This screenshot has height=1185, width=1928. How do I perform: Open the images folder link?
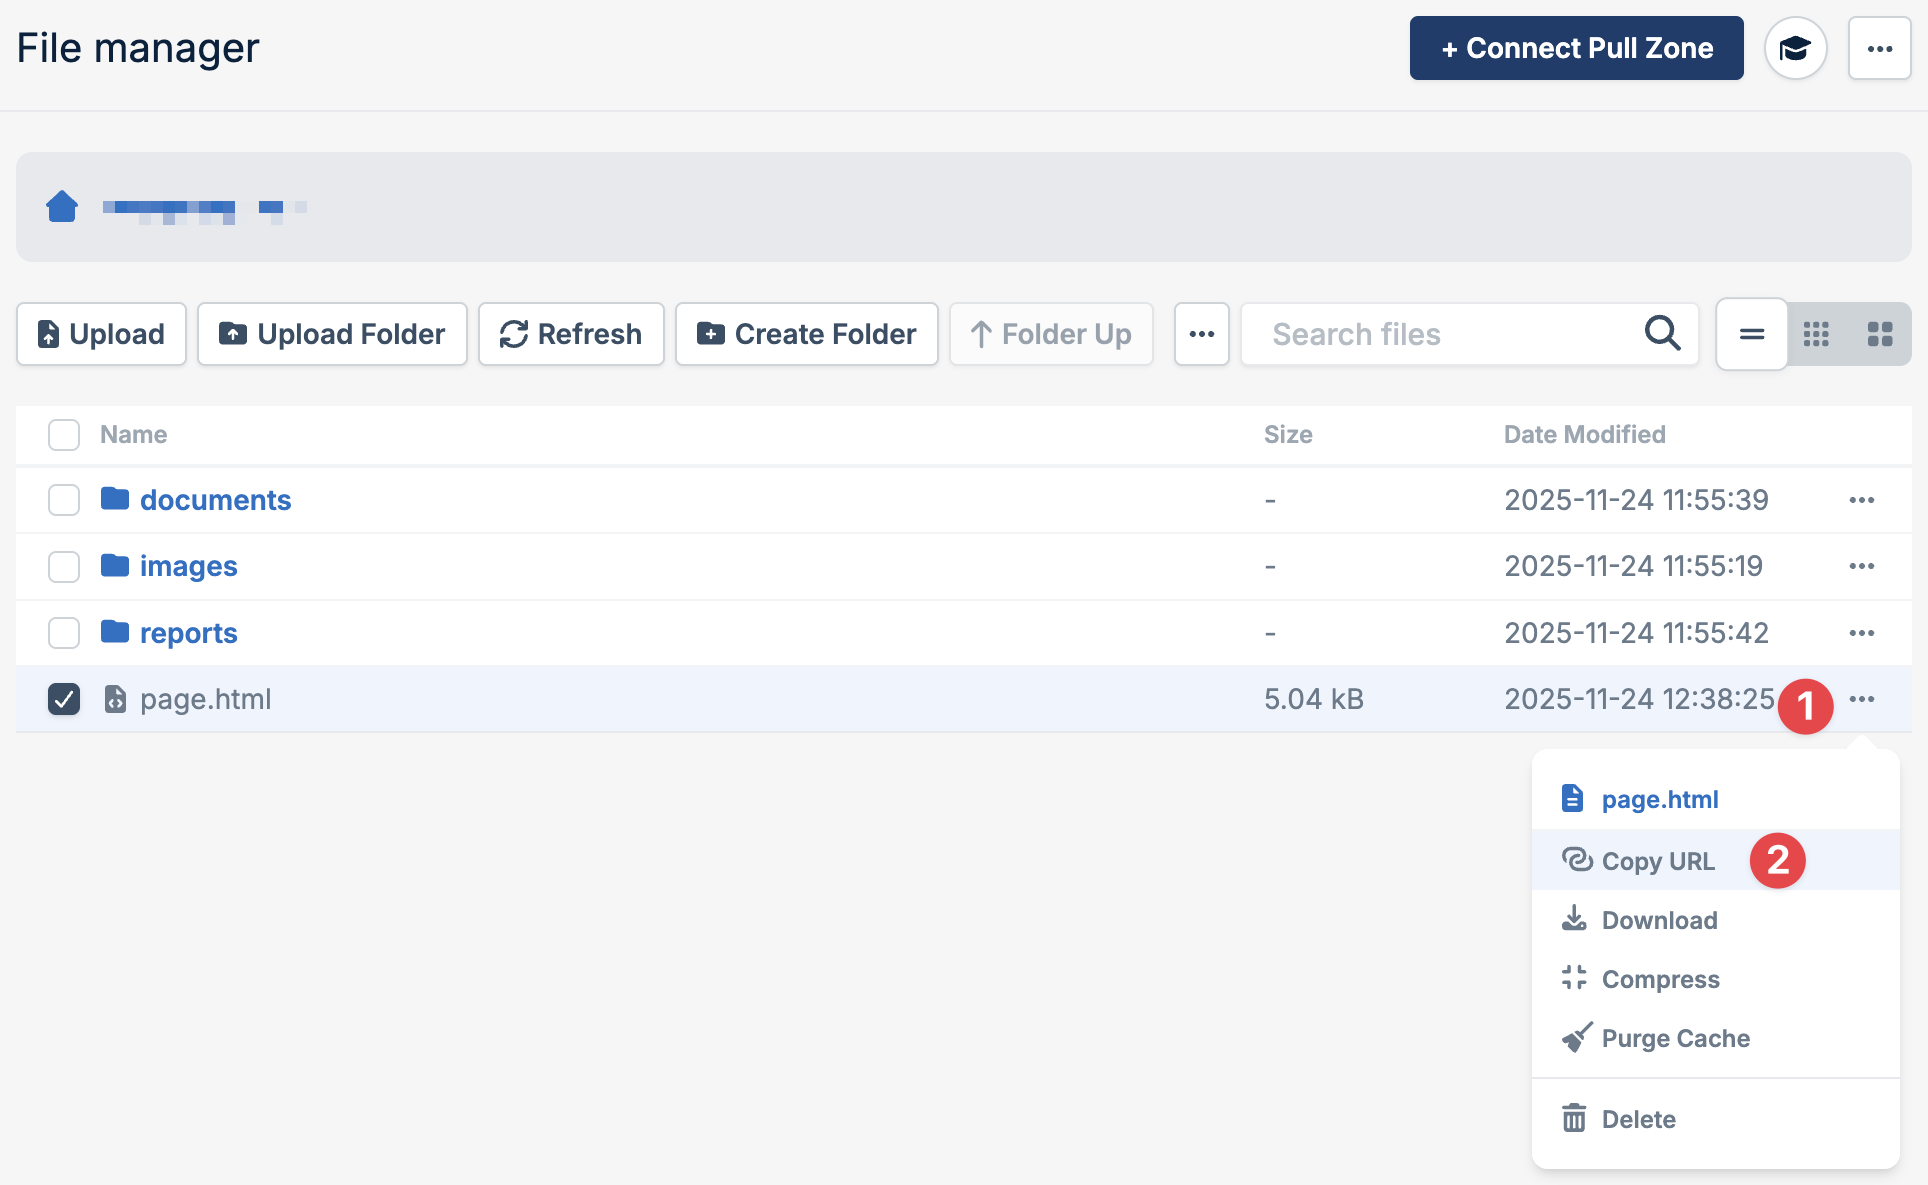tap(189, 565)
